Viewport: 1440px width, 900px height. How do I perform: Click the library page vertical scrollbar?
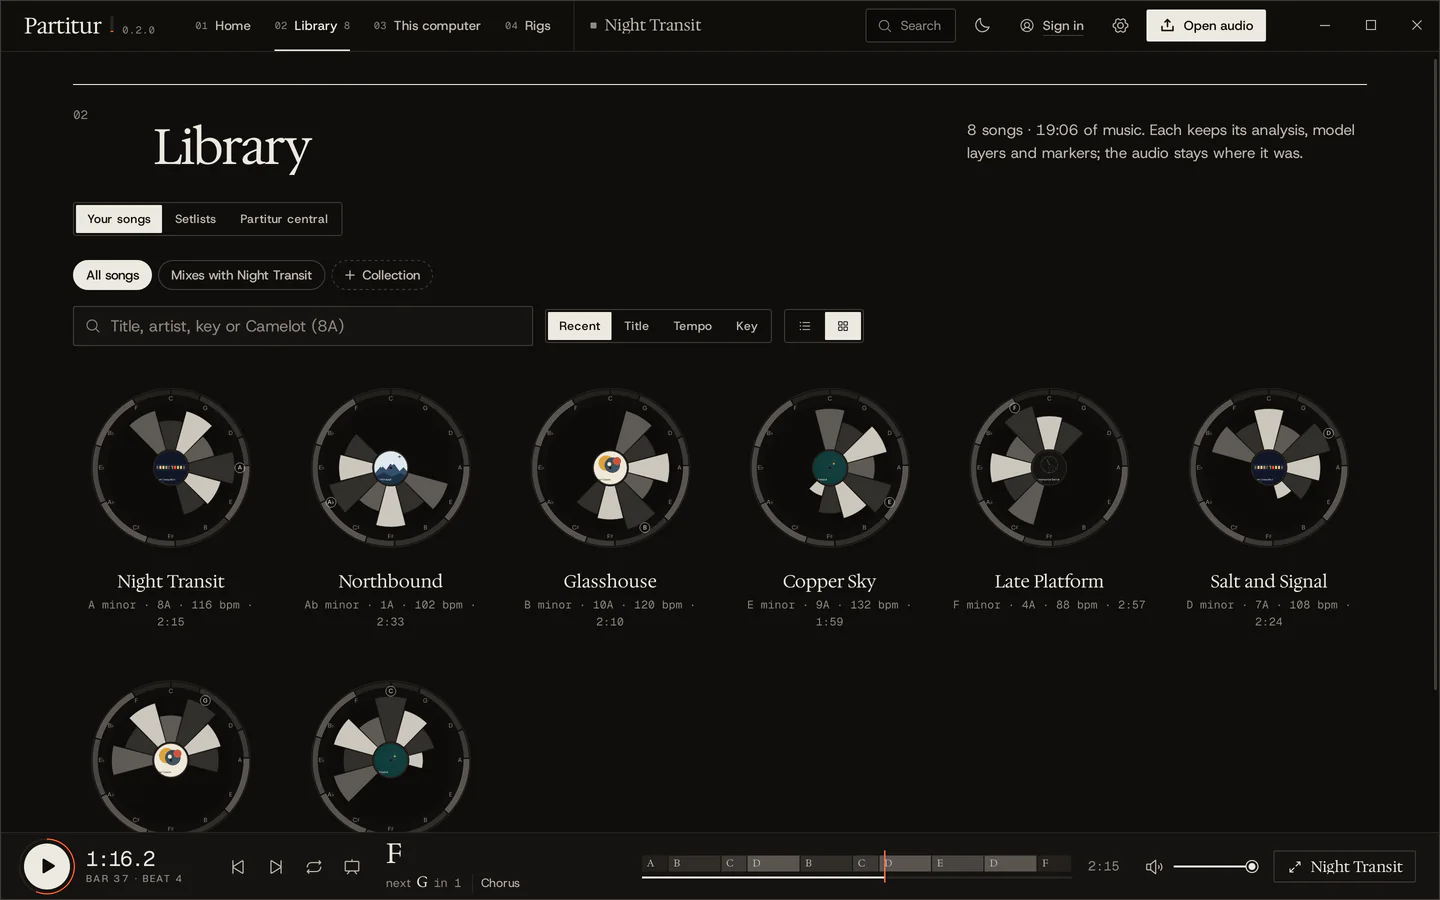click(x=1436, y=375)
